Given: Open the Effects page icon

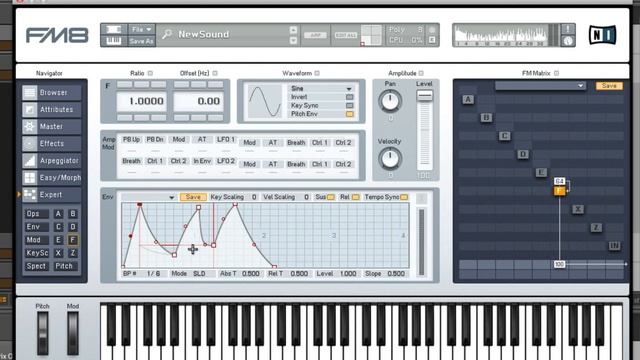Looking at the screenshot, I should coord(29,144).
